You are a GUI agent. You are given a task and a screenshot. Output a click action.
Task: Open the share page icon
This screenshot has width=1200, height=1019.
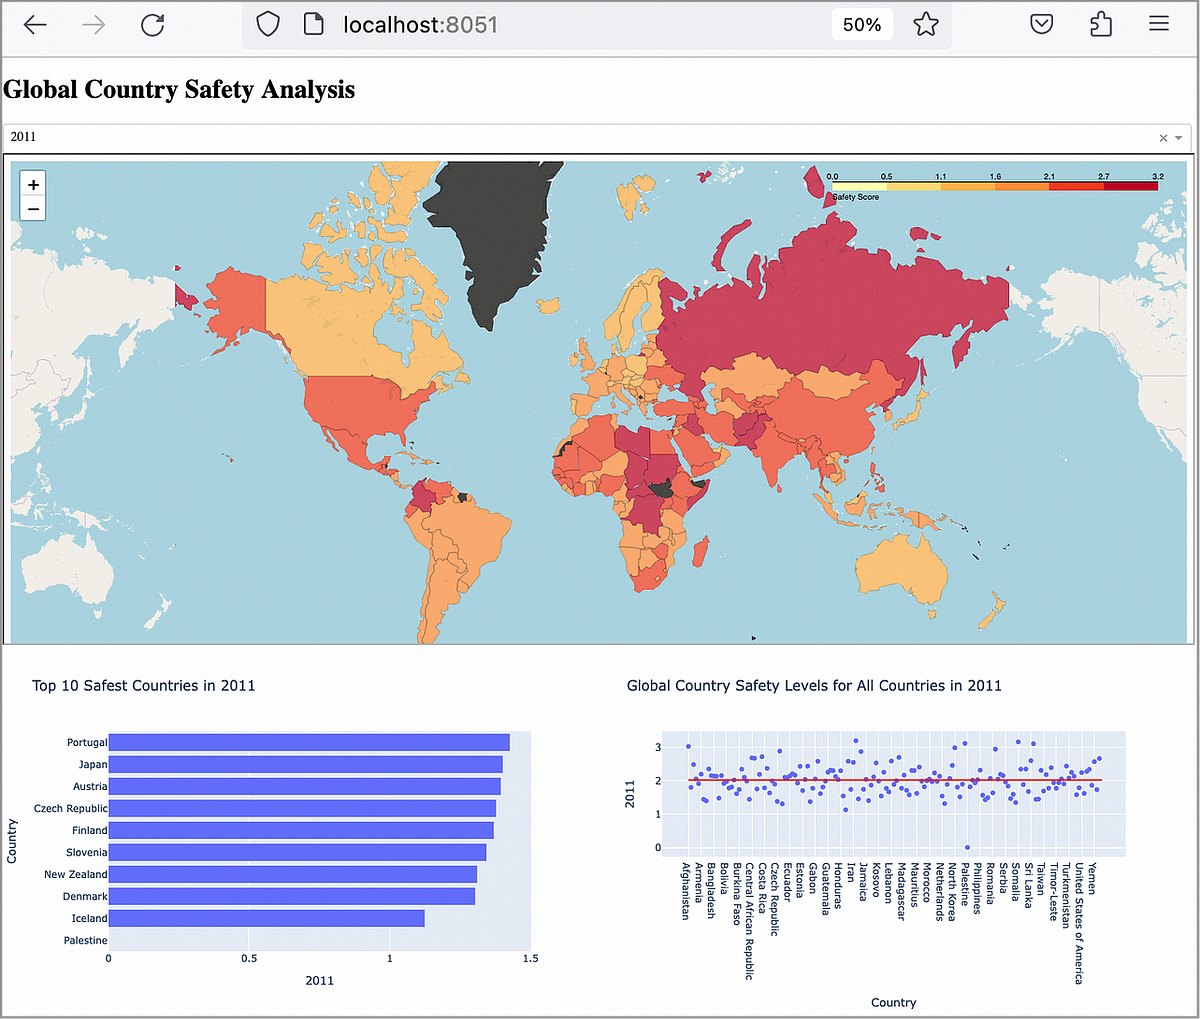1101,24
